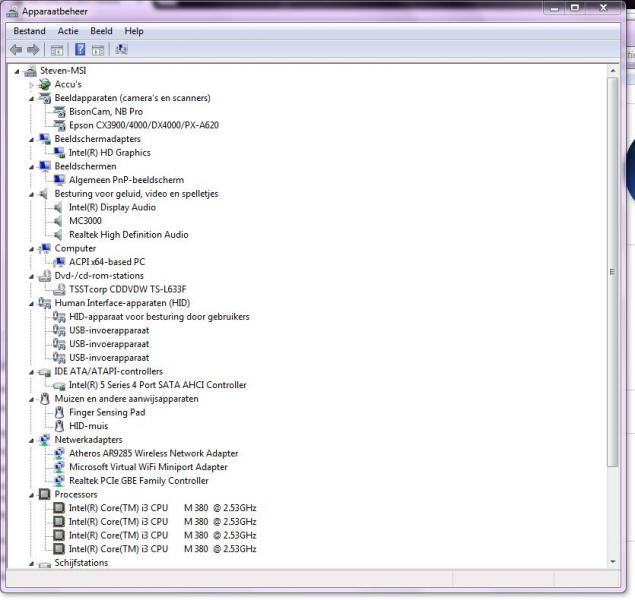Screen dimensions: 635x600
Task: Select the Schijfstations category label
Action: [81, 563]
